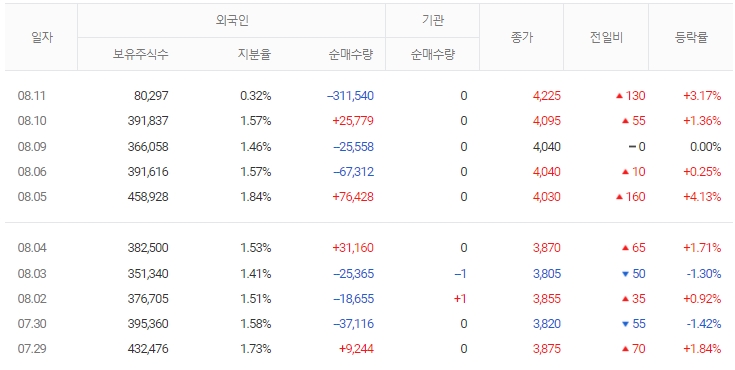Click the 등락률 column header

691,37
